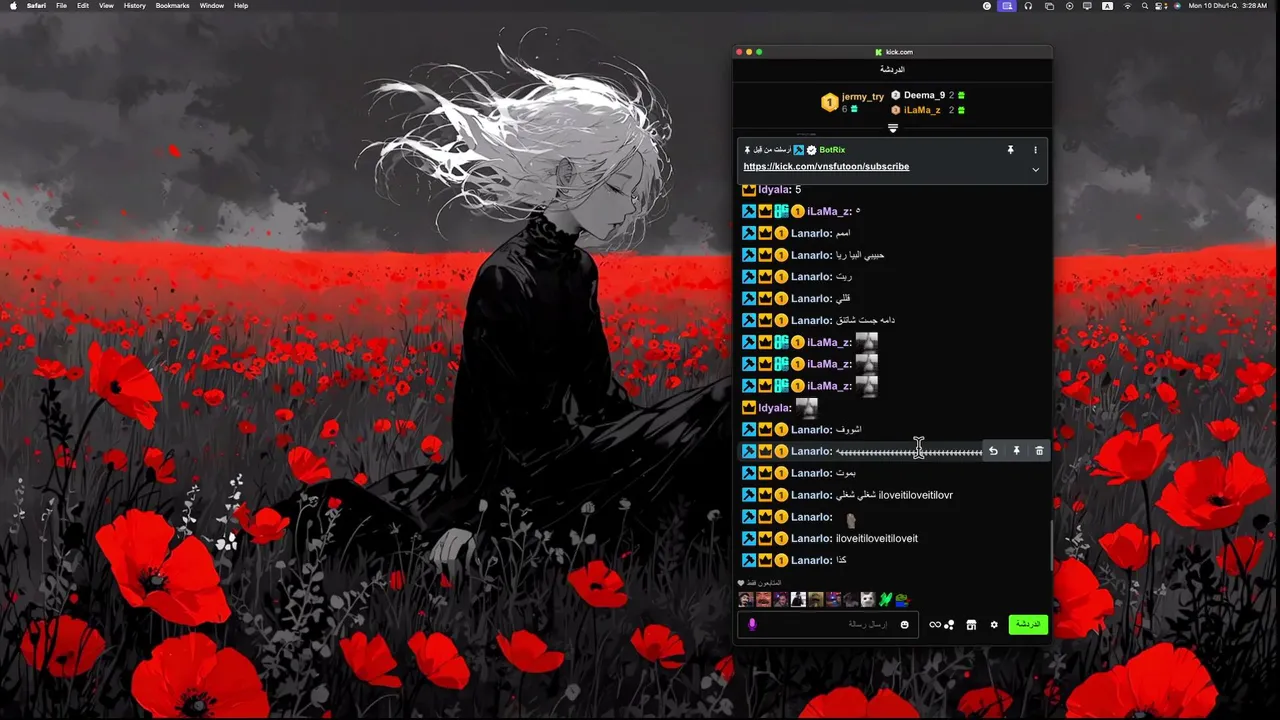This screenshot has height=720, width=1280.
Task: Open the Edit menu
Action: tap(83, 6)
